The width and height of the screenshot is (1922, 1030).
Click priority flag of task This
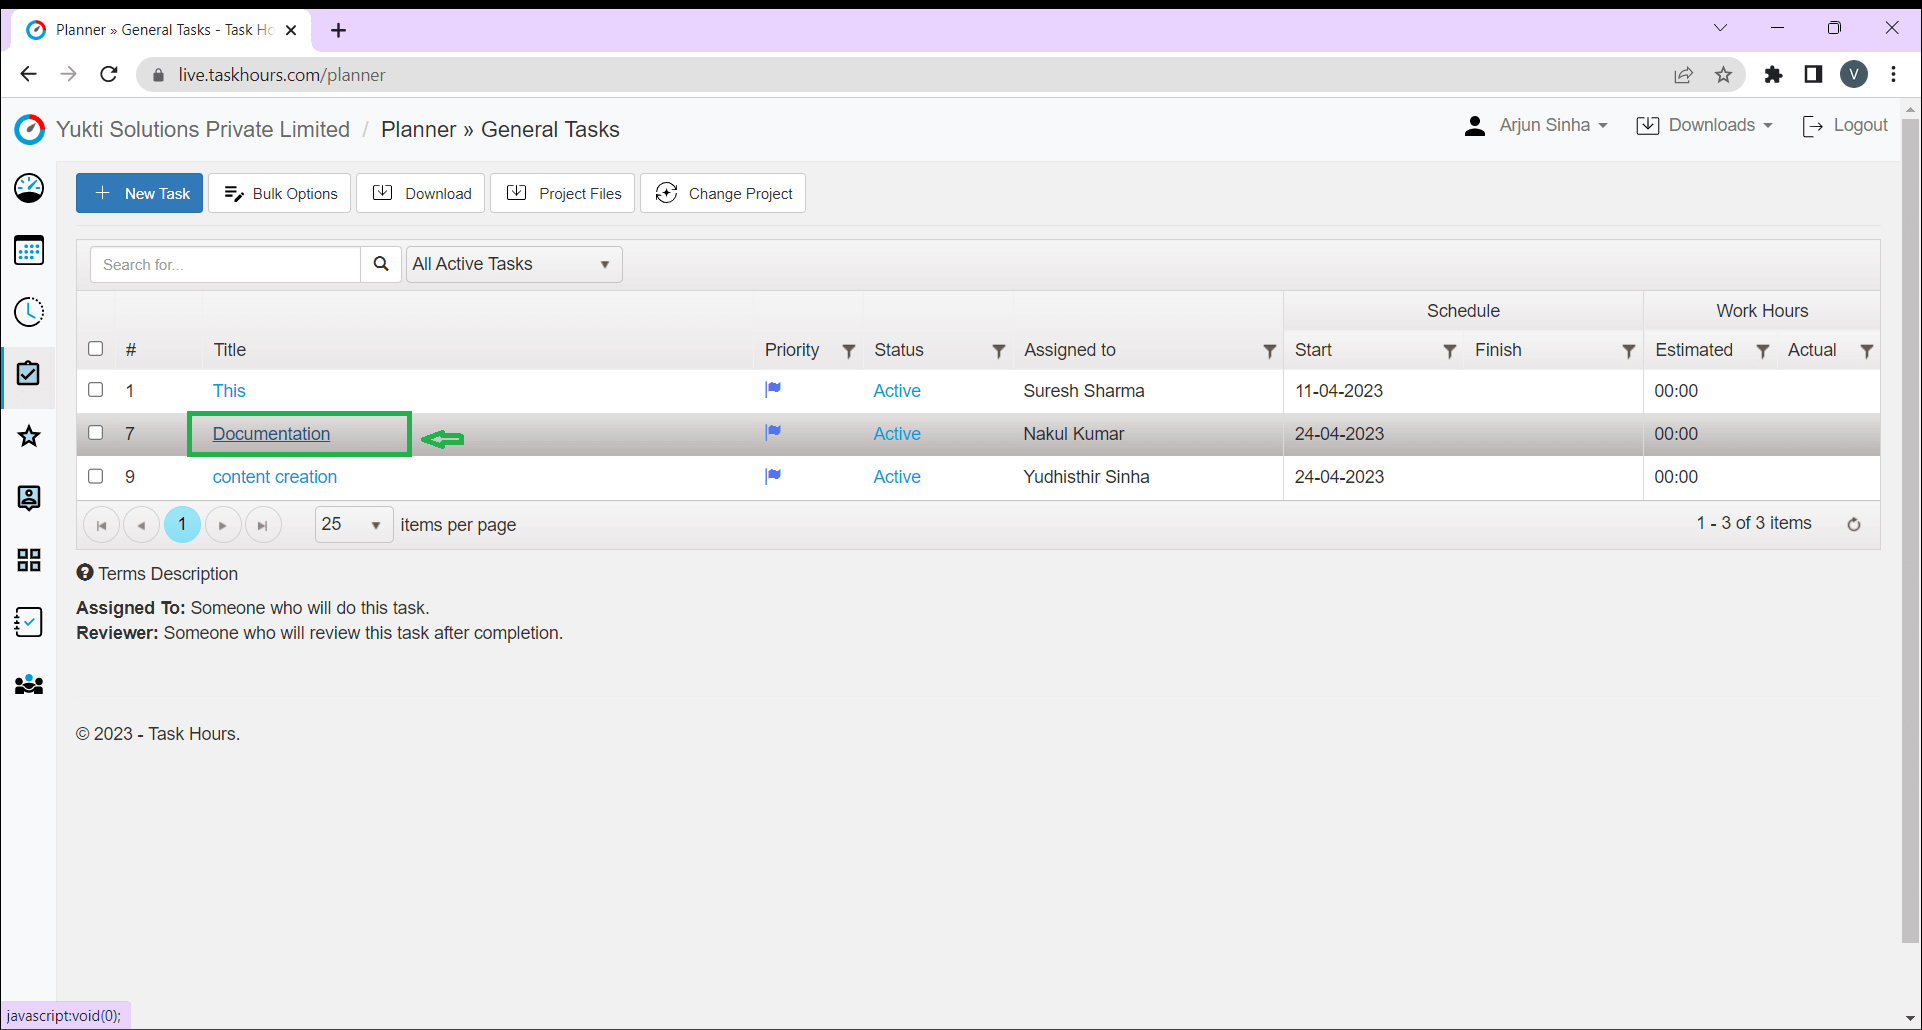pyautogui.click(x=773, y=389)
